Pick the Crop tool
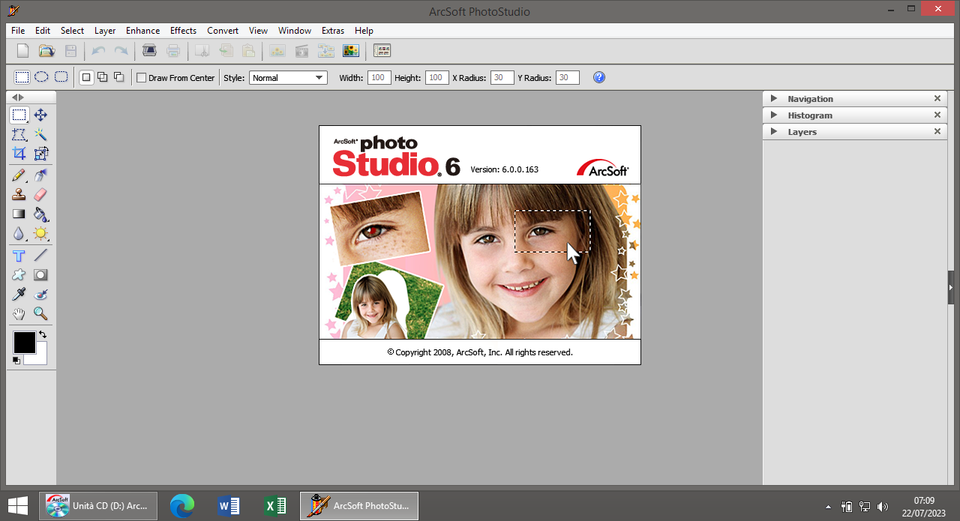Screen dimensions: 960x521 (19, 154)
